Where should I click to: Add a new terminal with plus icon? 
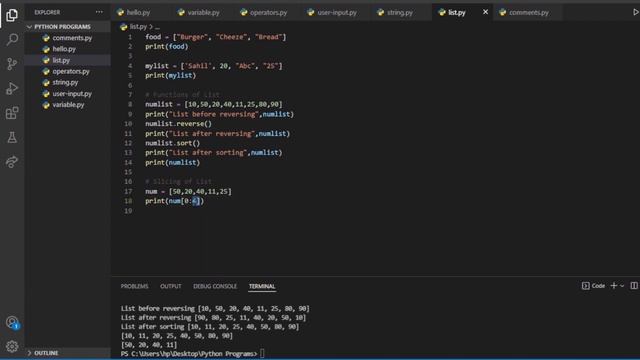[x=613, y=286]
